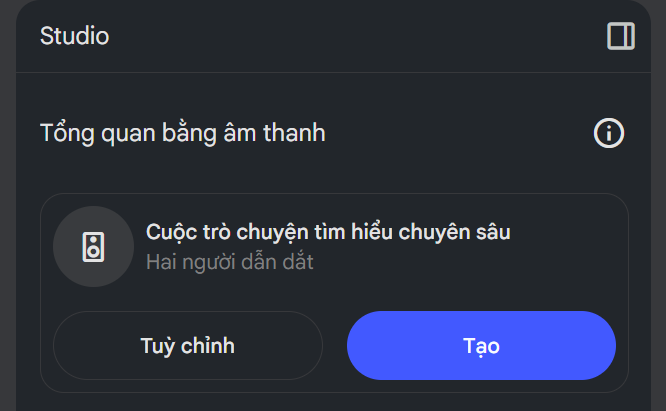
Task: Click the Tuỳ chỉnh button
Action: pos(188,345)
